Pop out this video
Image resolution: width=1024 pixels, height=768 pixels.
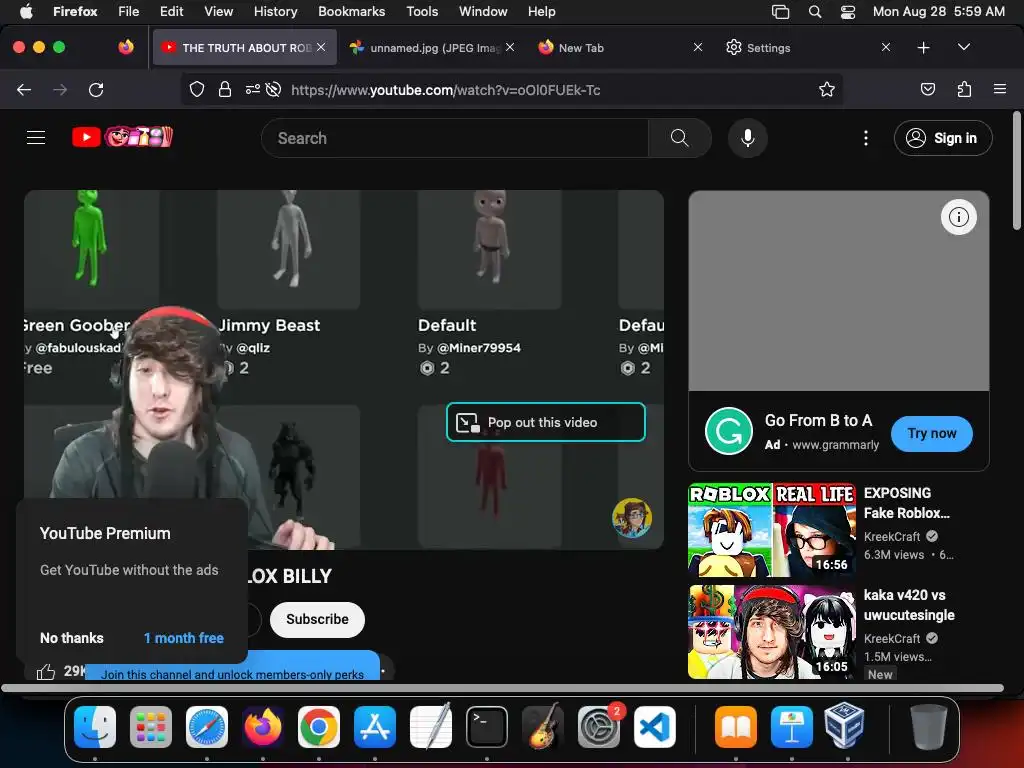545,422
